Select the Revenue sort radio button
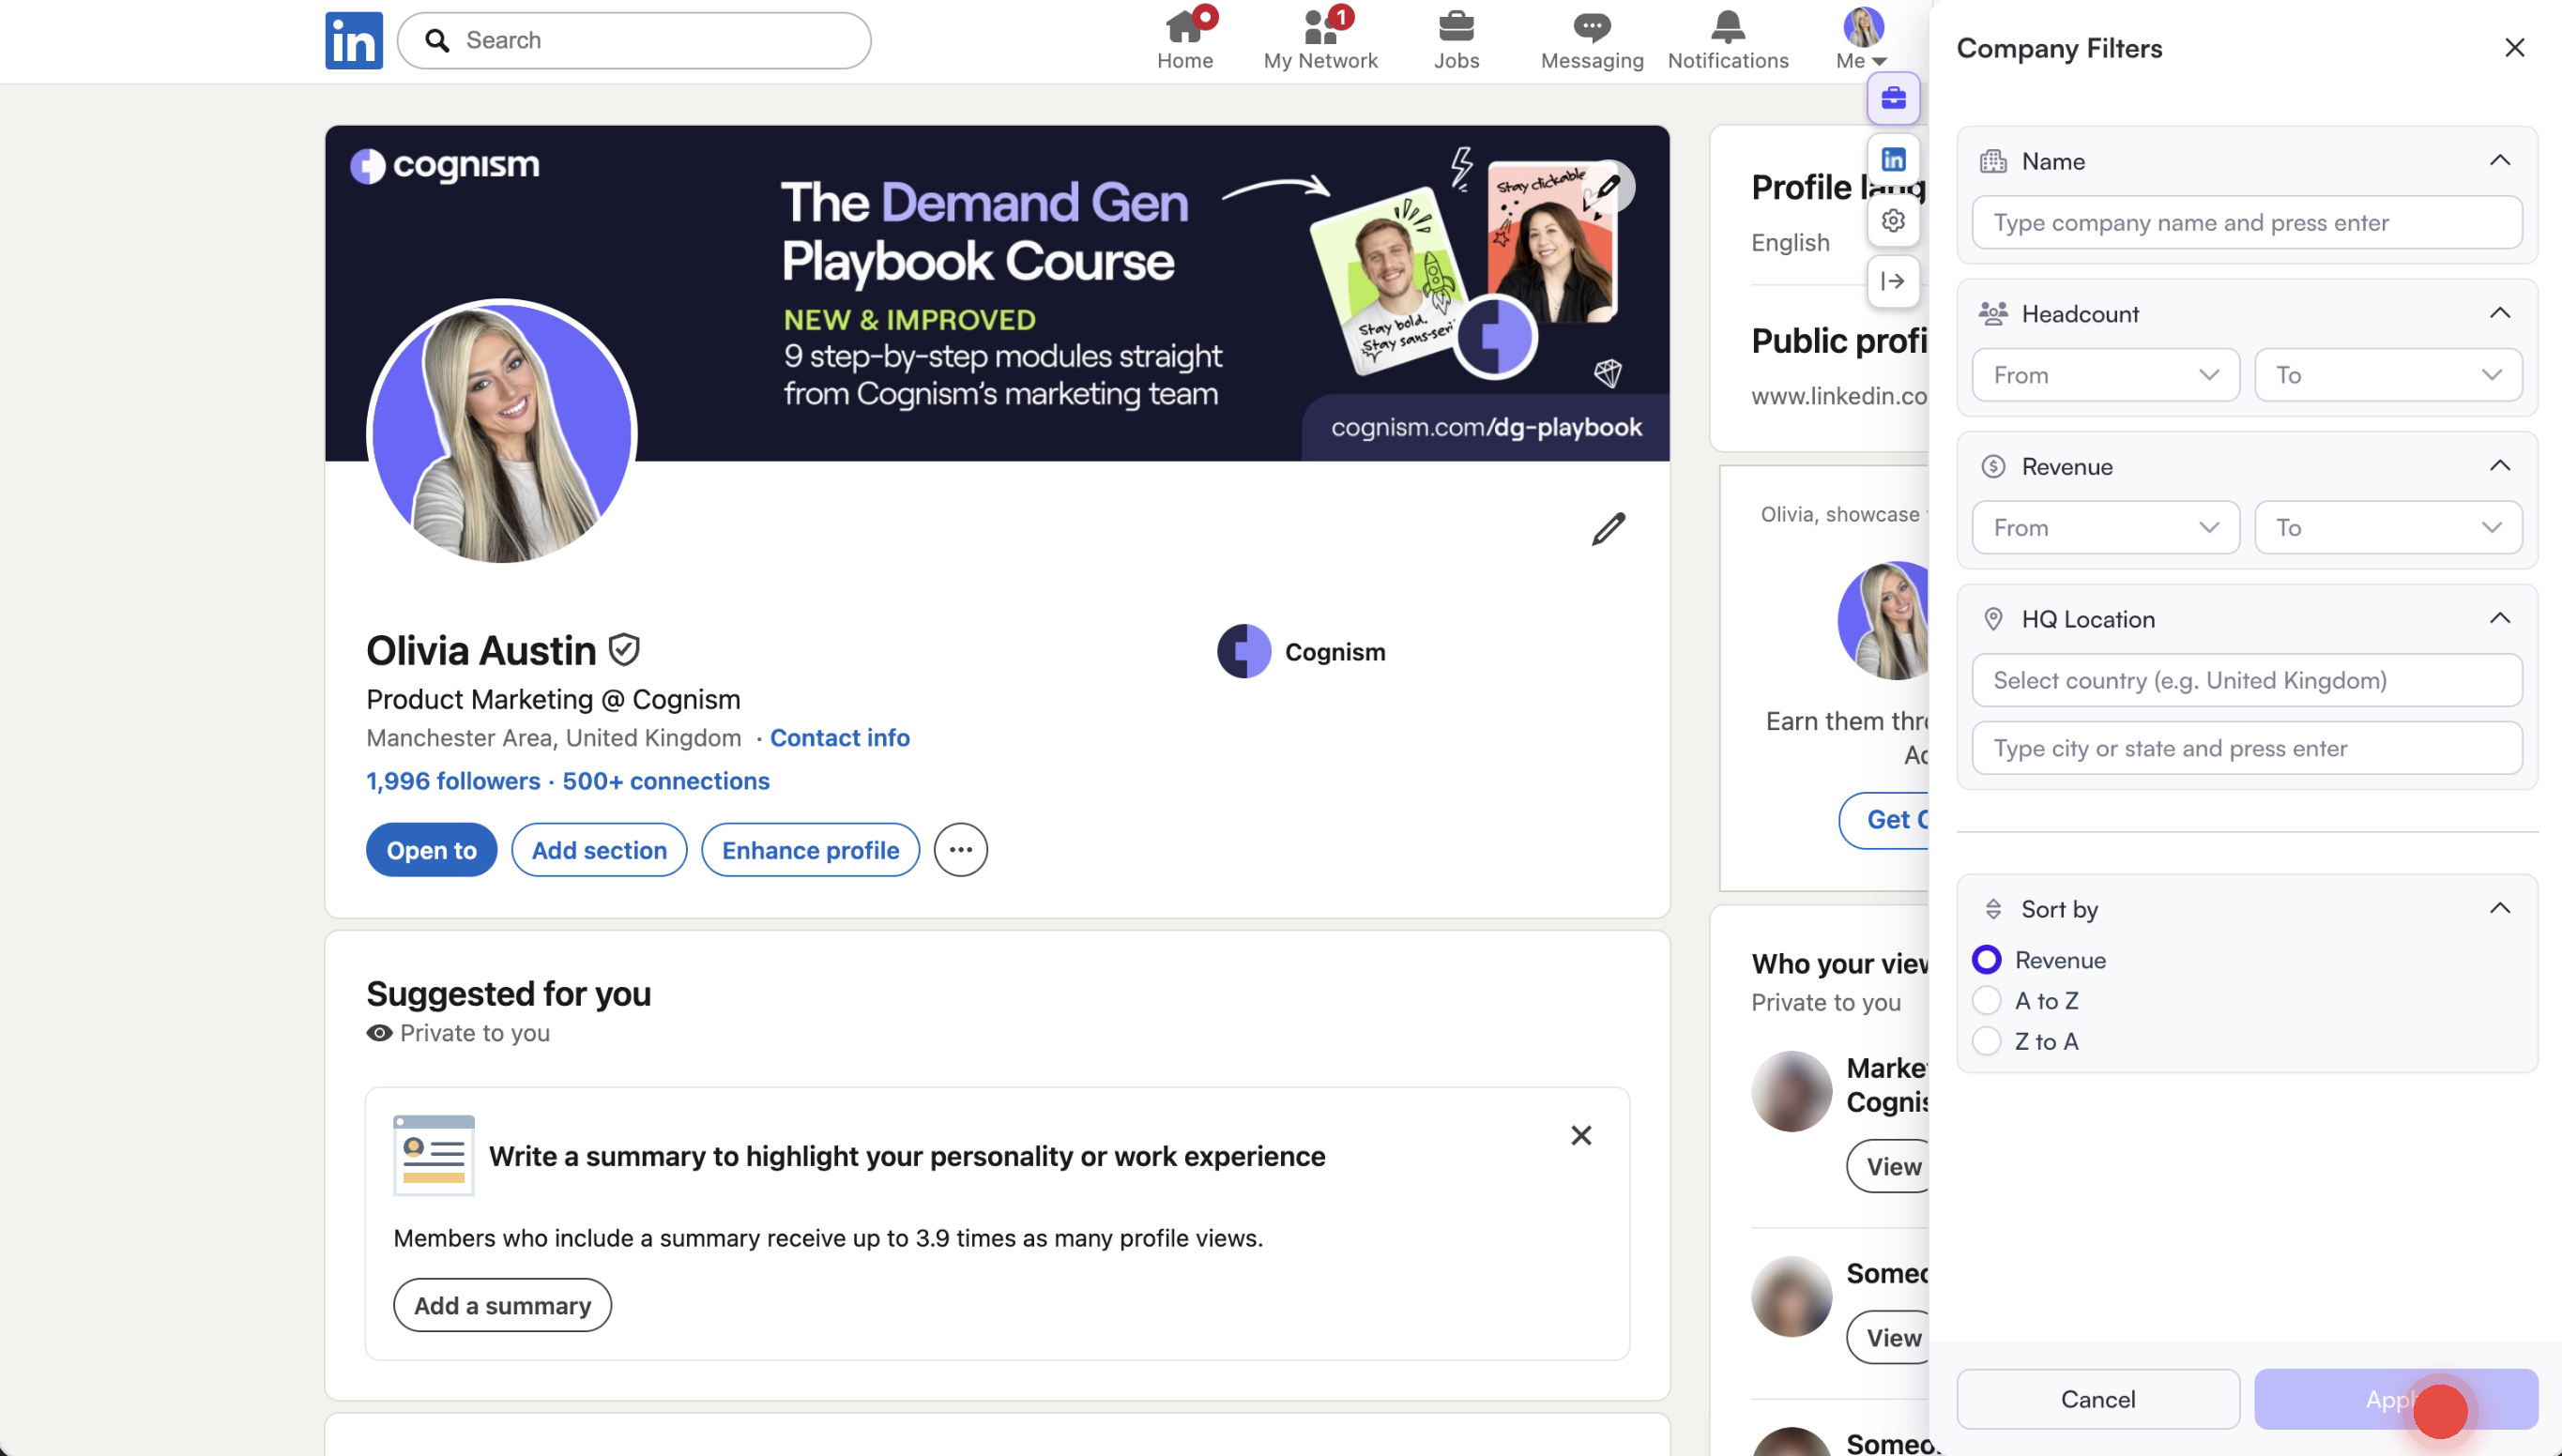The height and width of the screenshot is (1456, 2562). coord(1986,960)
